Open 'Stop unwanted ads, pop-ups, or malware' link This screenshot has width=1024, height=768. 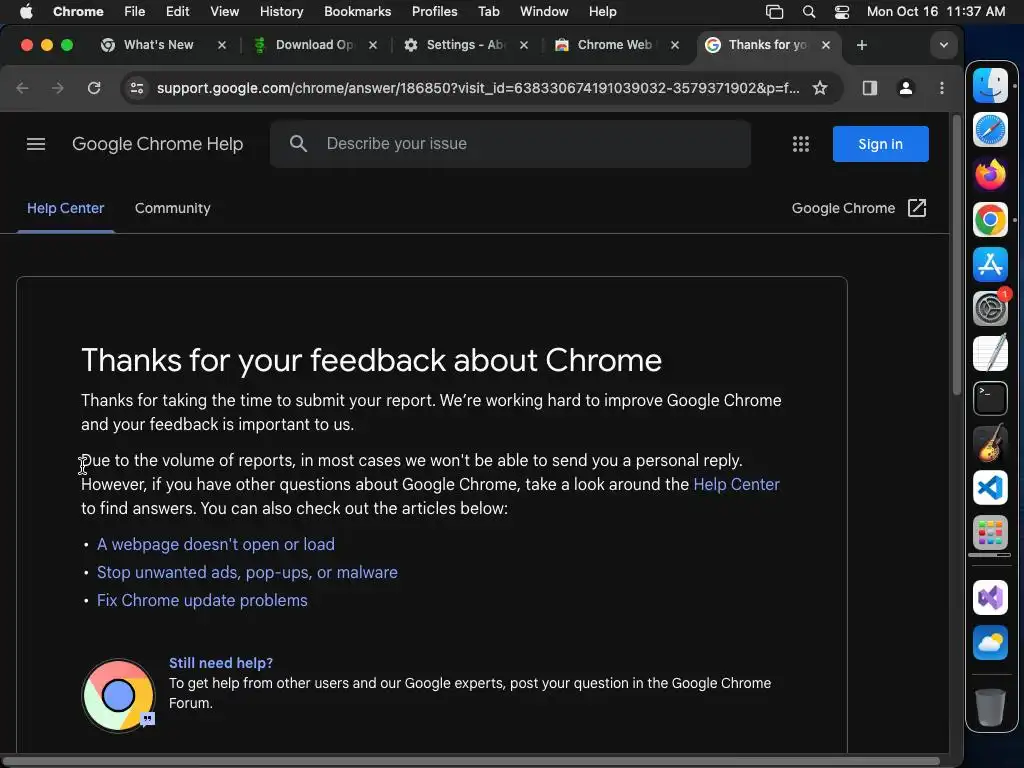(x=247, y=573)
